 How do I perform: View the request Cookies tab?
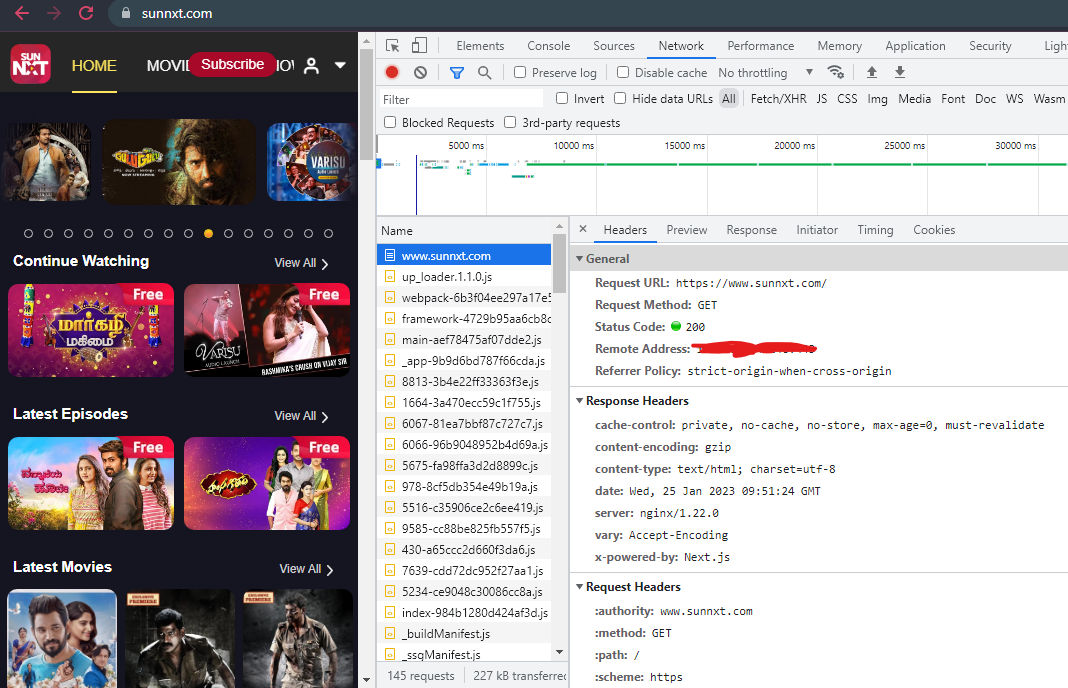pos(934,230)
